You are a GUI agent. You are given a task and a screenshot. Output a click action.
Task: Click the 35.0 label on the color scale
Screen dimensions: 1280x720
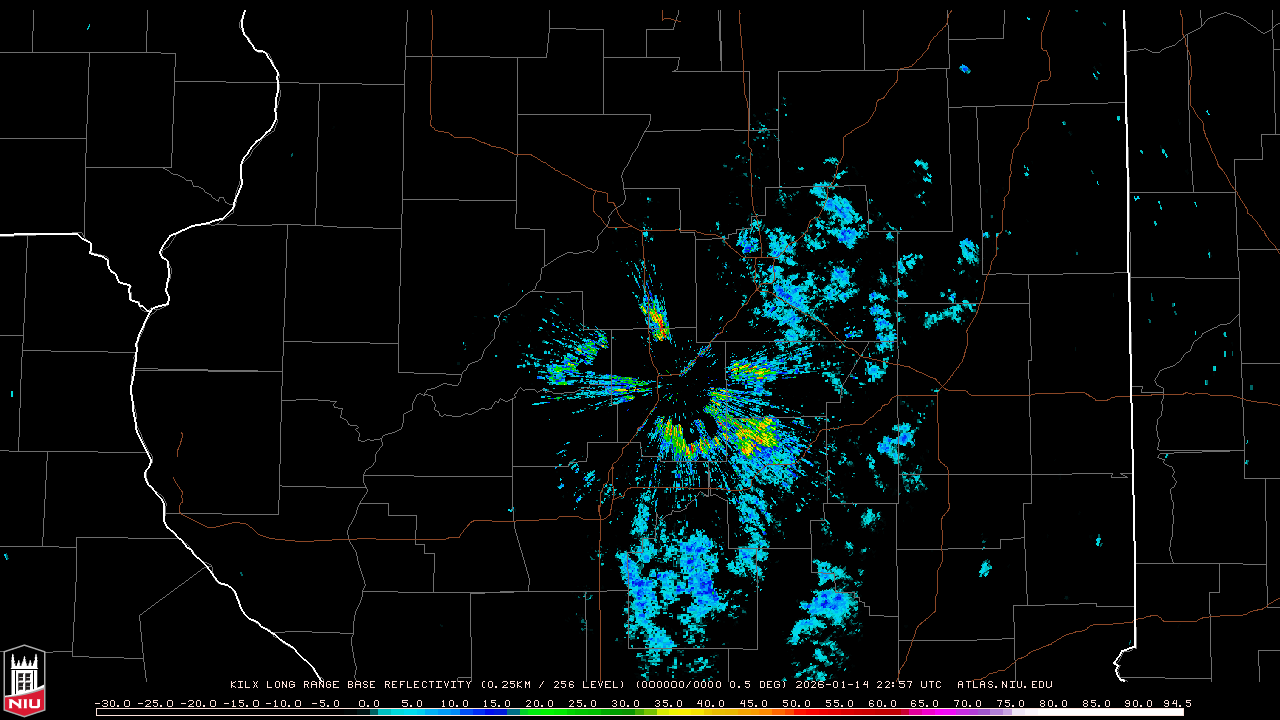click(x=668, y=703)
